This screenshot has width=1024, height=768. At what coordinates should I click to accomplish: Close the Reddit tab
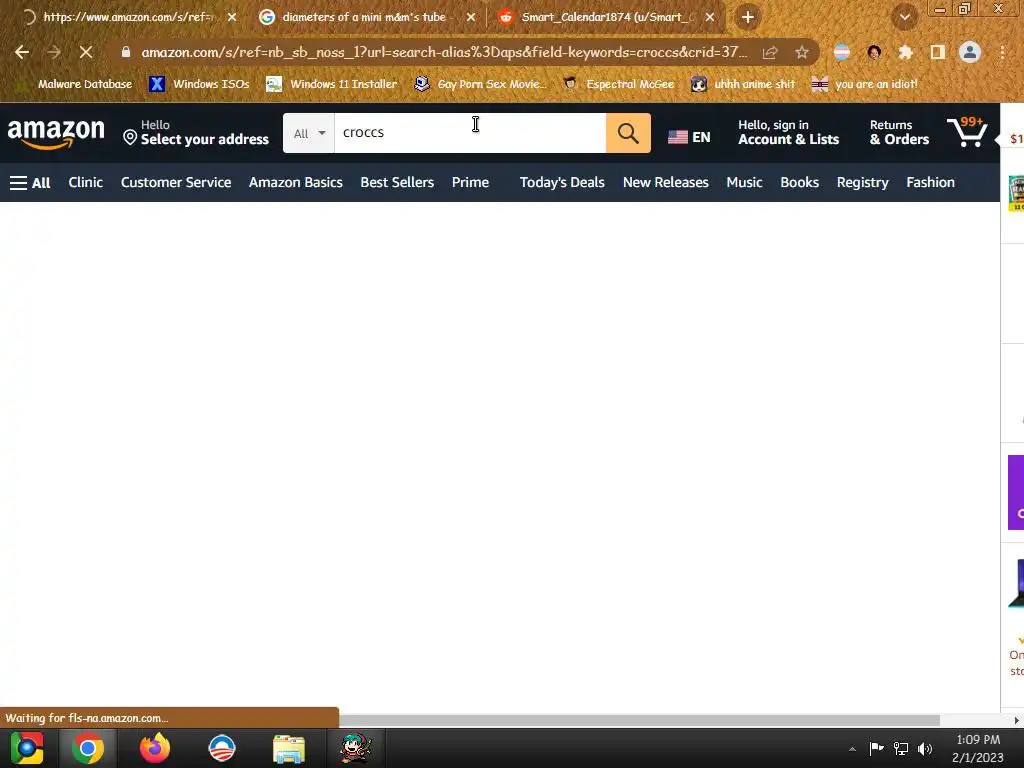point(710,17)
